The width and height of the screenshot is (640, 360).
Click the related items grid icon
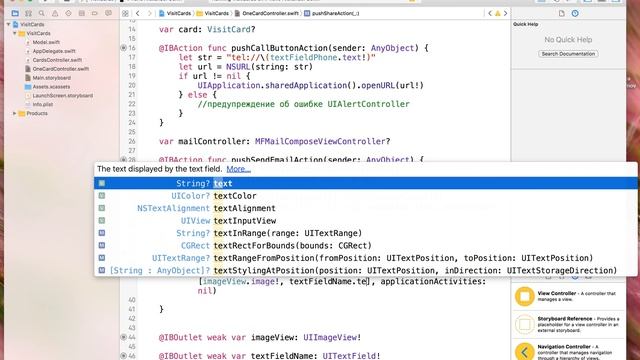point(125,13)
